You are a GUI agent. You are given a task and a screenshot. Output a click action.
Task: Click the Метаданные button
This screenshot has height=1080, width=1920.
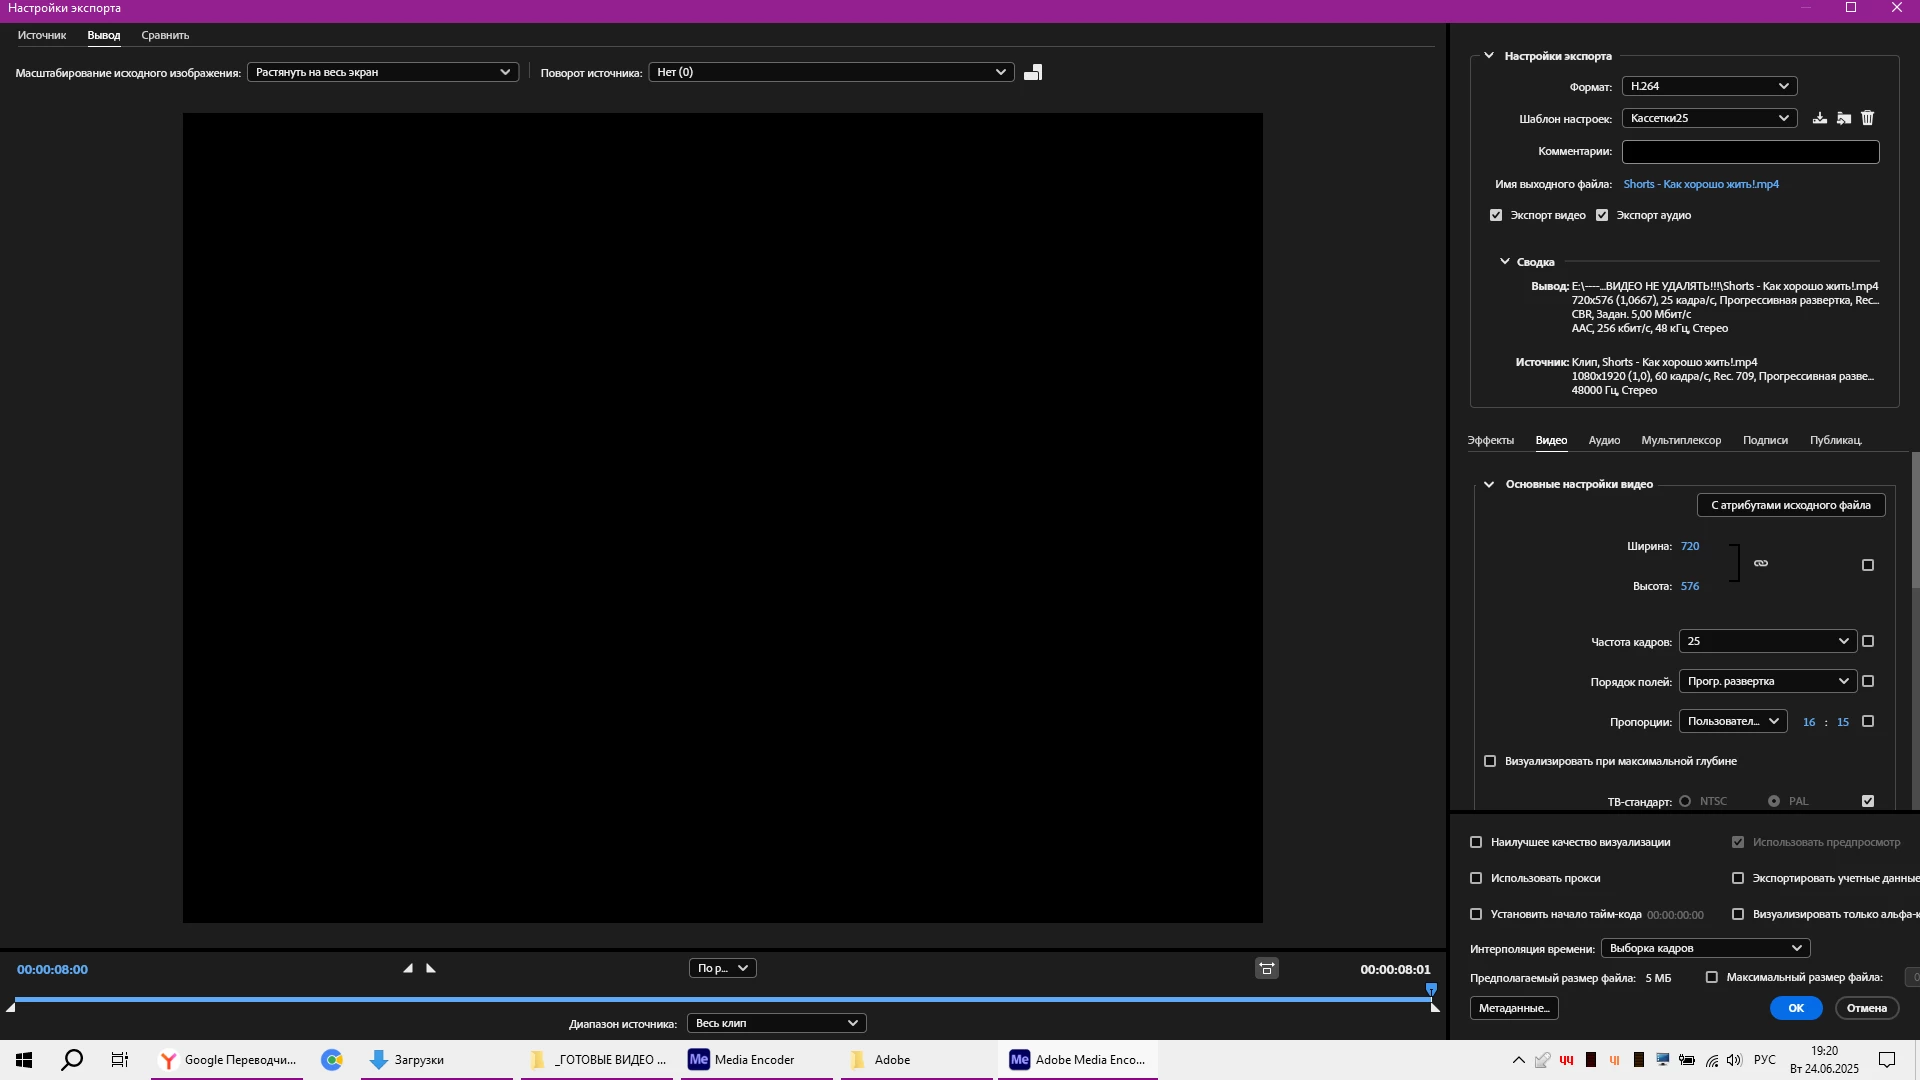click(1514, 1008)
